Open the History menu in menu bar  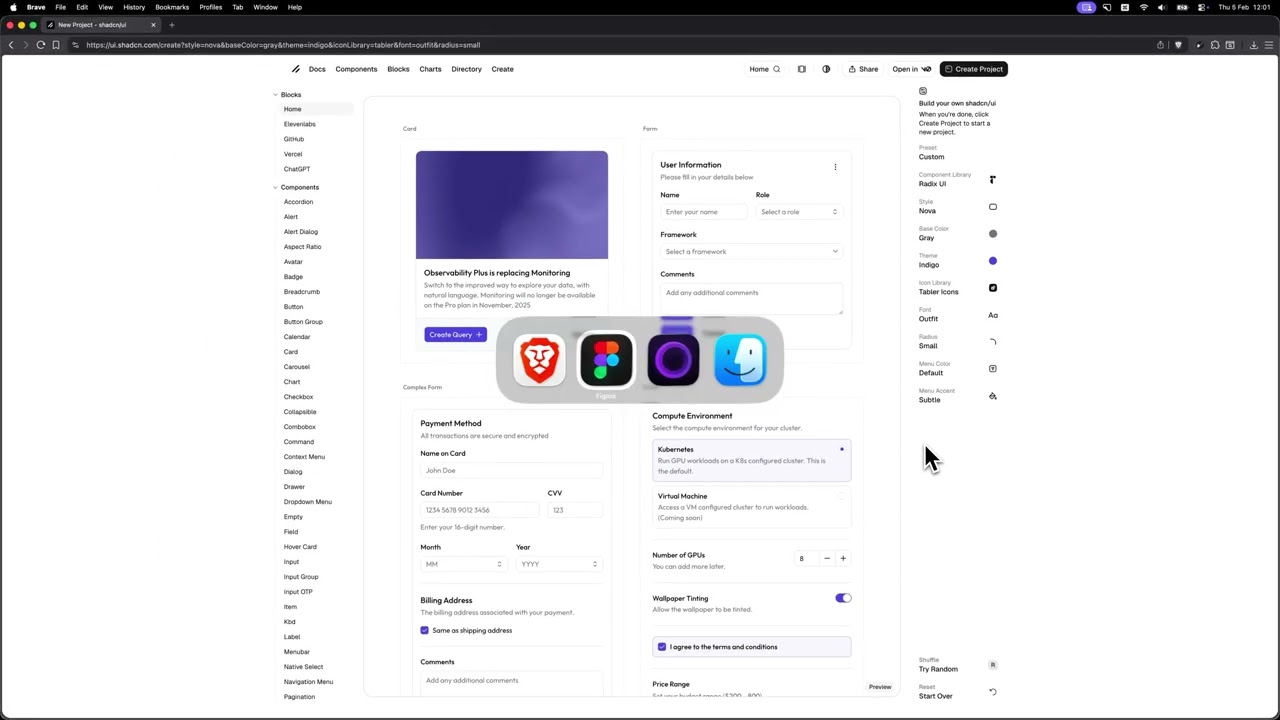(x=134, y=7)
